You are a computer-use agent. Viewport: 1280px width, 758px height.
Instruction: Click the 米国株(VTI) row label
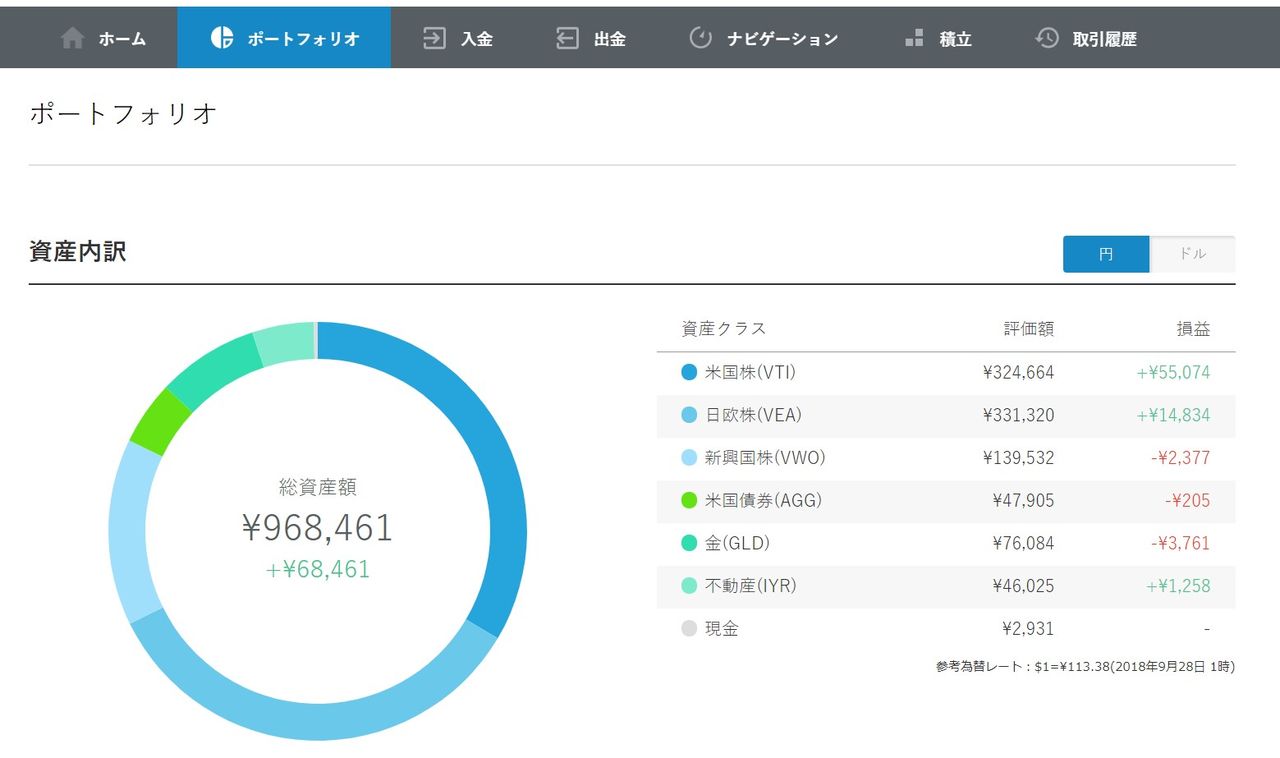pyautogui.click(x=750, y=372)
